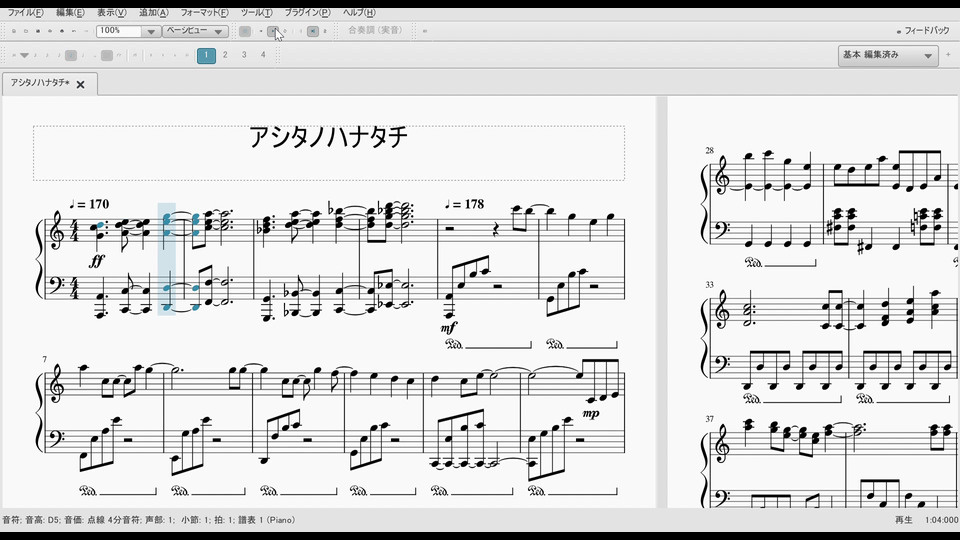Create a new score with the New icon
This screenshot has height=540, width=960.
[13, 31]
